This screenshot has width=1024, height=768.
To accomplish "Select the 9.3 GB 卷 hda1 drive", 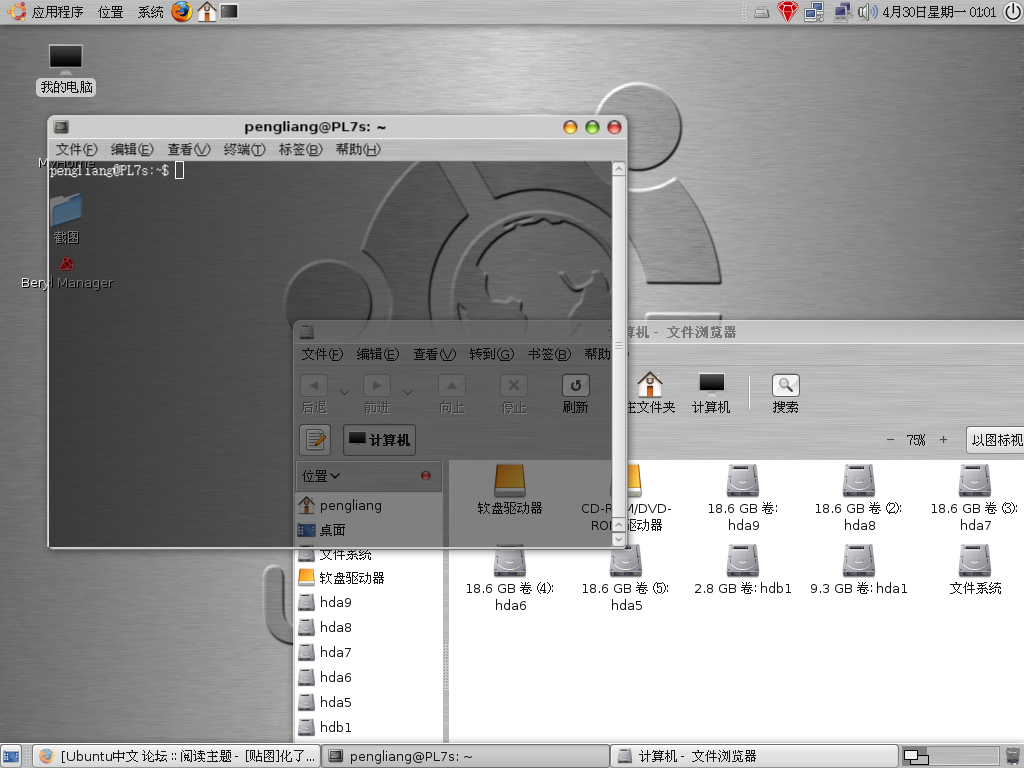I will coord(859,570).
